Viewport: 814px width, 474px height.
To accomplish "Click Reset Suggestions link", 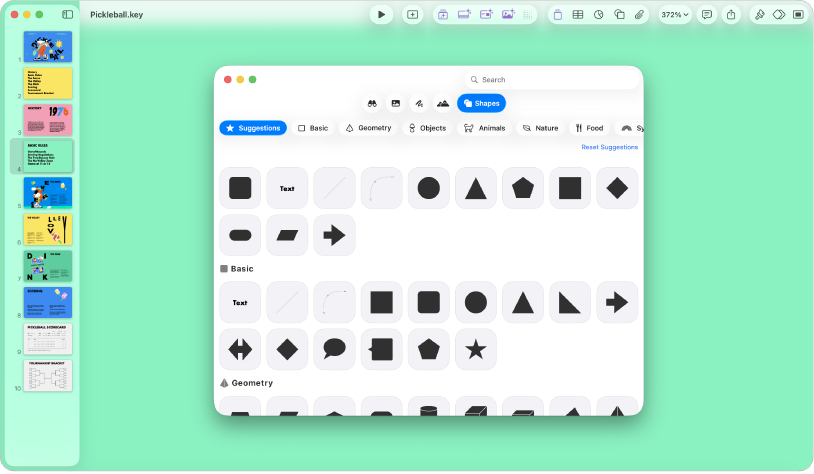I will [x=609, y=147].
